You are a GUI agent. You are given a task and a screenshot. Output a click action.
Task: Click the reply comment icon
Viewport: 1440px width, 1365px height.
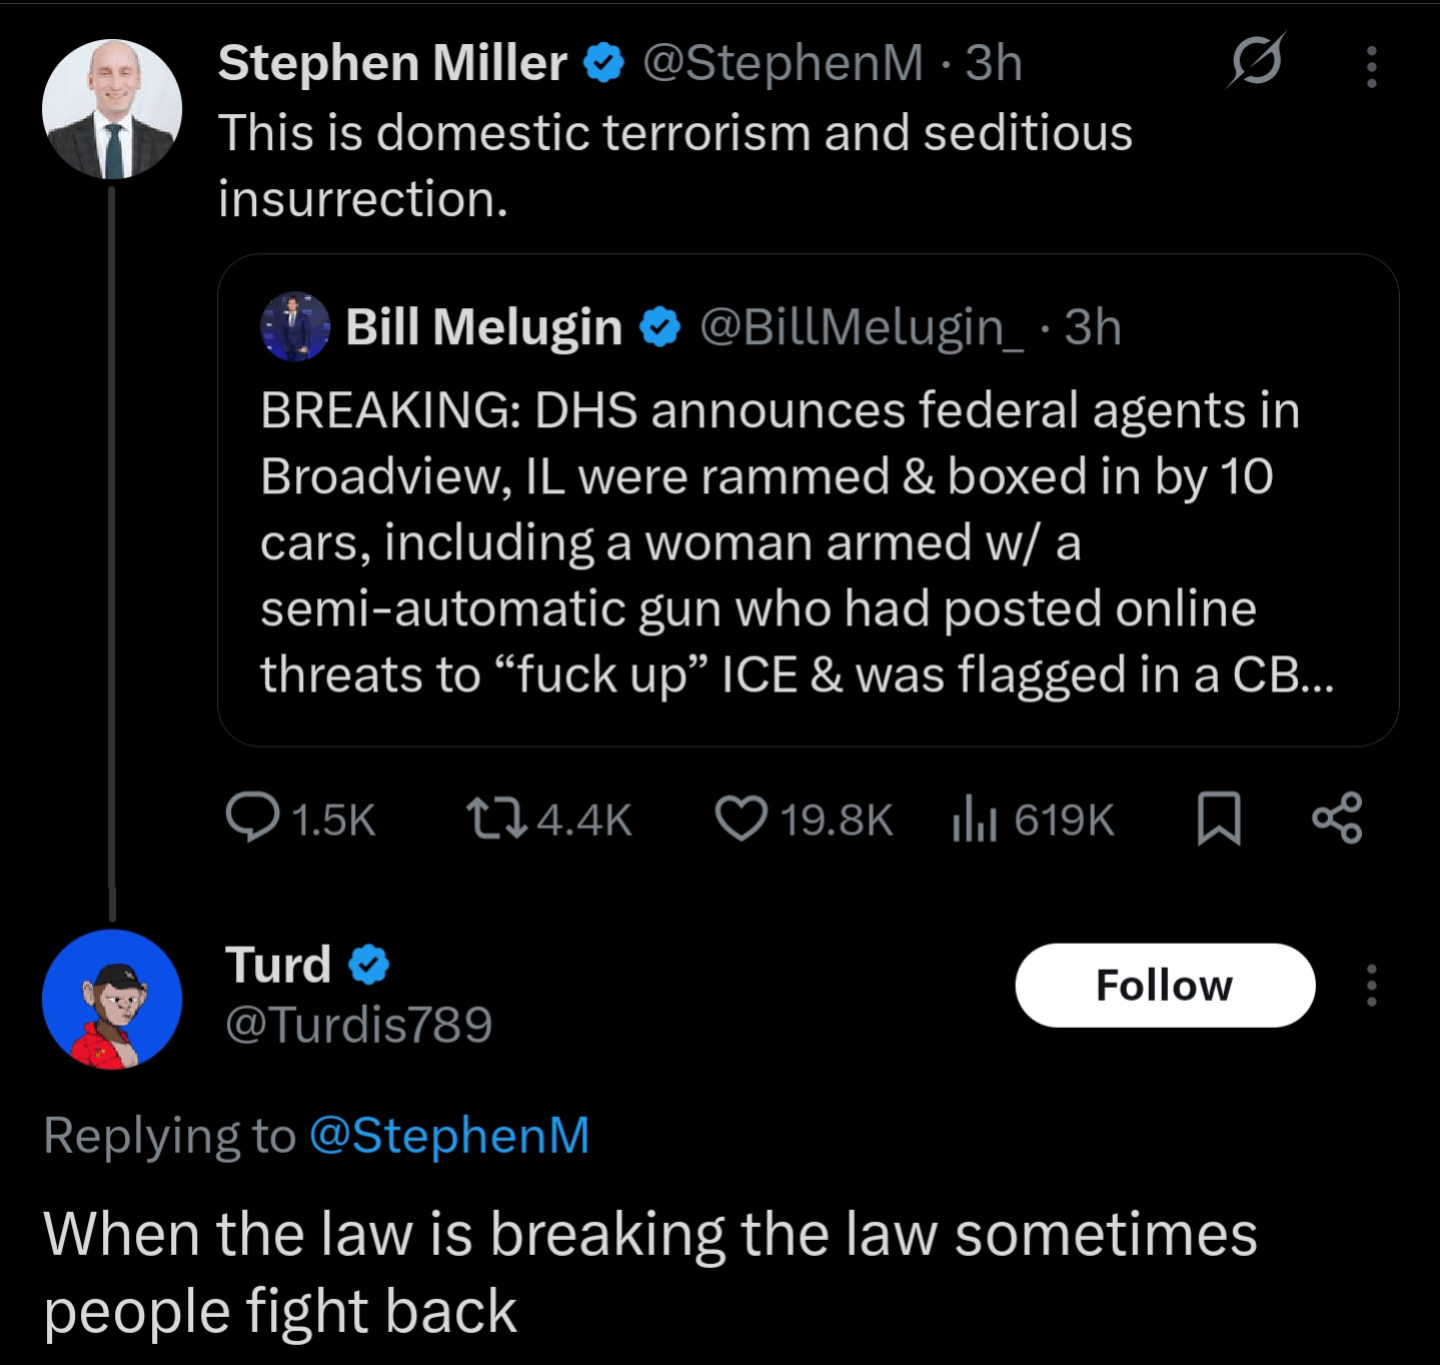tap(252, 817)
